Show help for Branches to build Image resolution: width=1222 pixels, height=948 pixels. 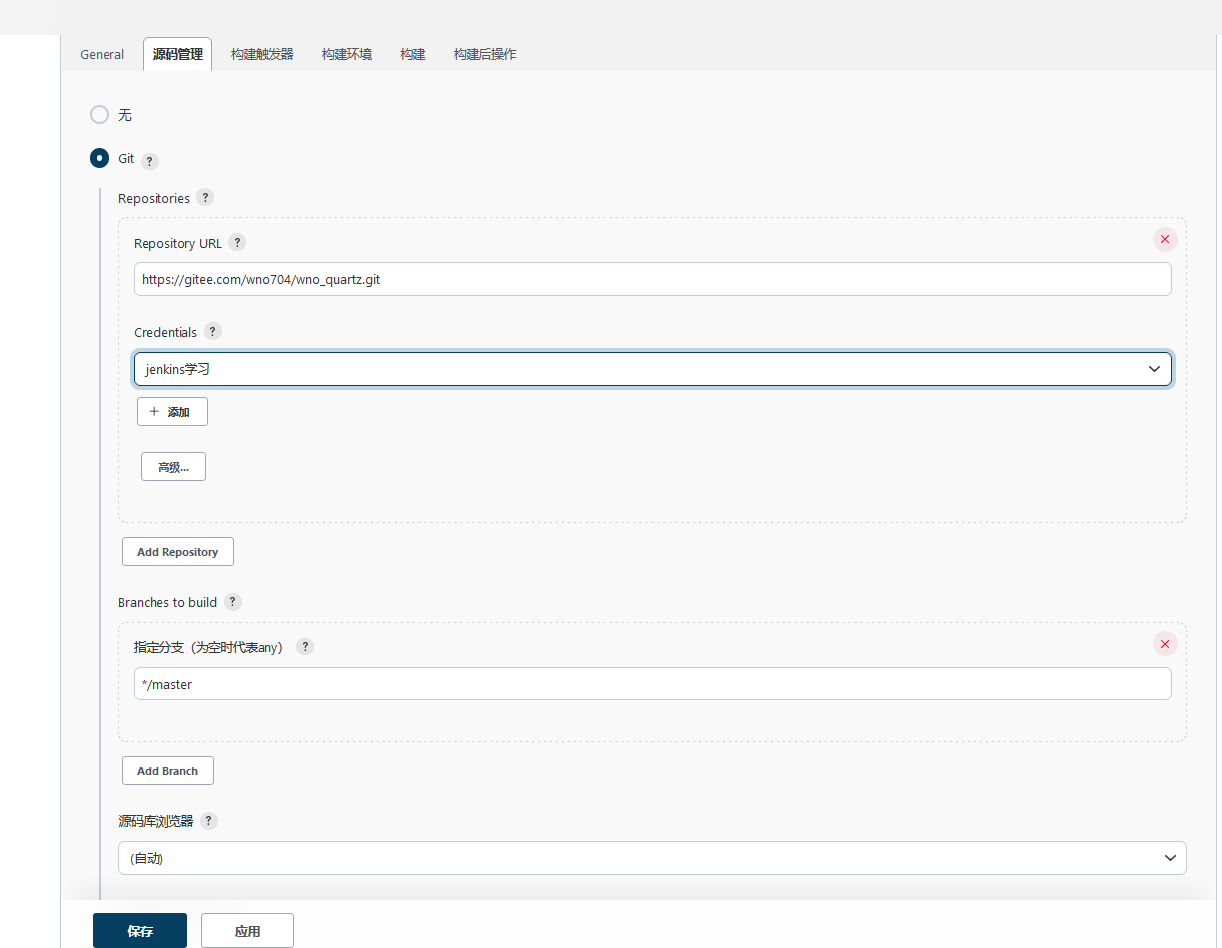click(x=232, y=601)
